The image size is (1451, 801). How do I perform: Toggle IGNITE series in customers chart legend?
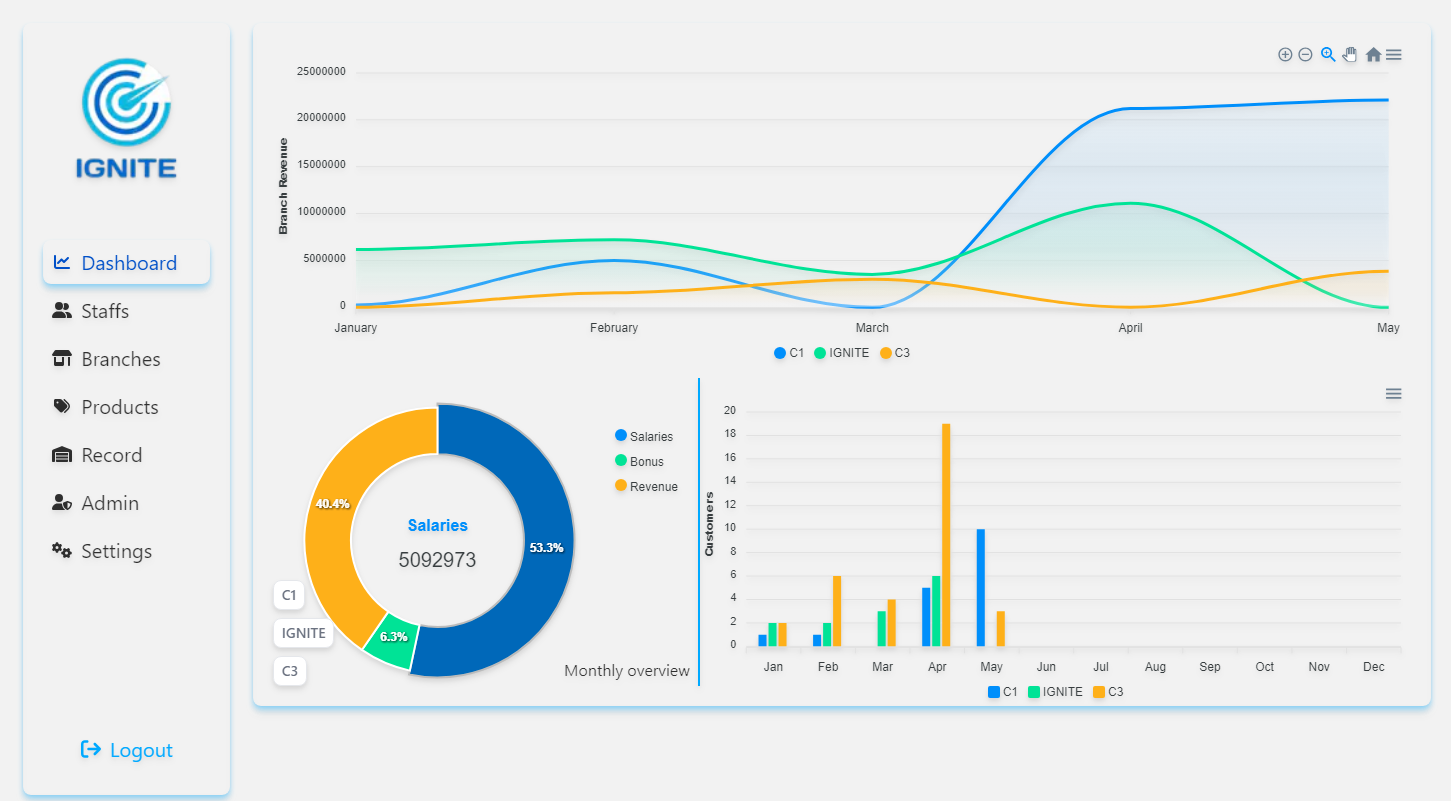click(x=1056, y=691)
